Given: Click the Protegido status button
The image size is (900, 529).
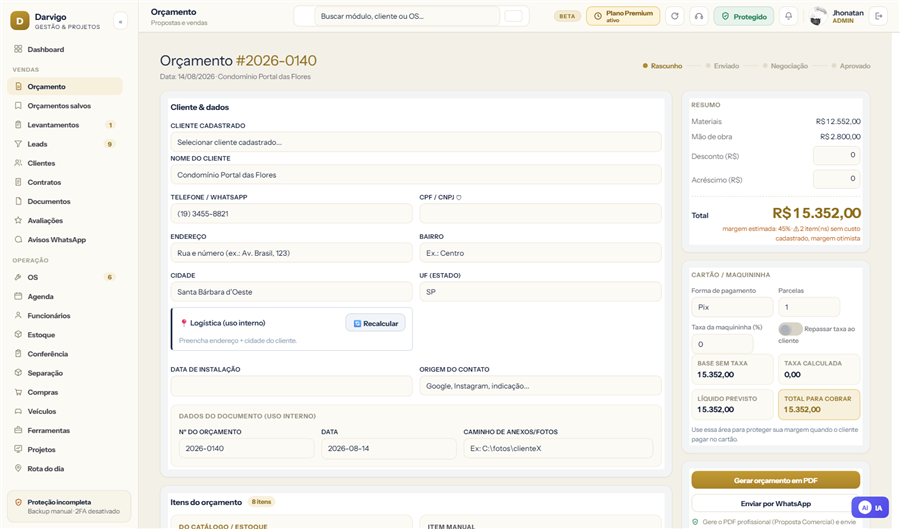Looking at the screenshot, I should click(x=743, y=16).
